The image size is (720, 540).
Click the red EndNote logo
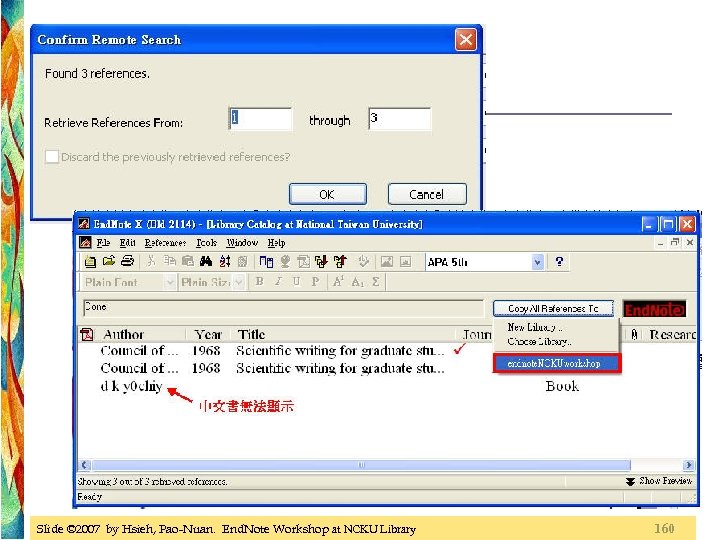pos(654,309)
